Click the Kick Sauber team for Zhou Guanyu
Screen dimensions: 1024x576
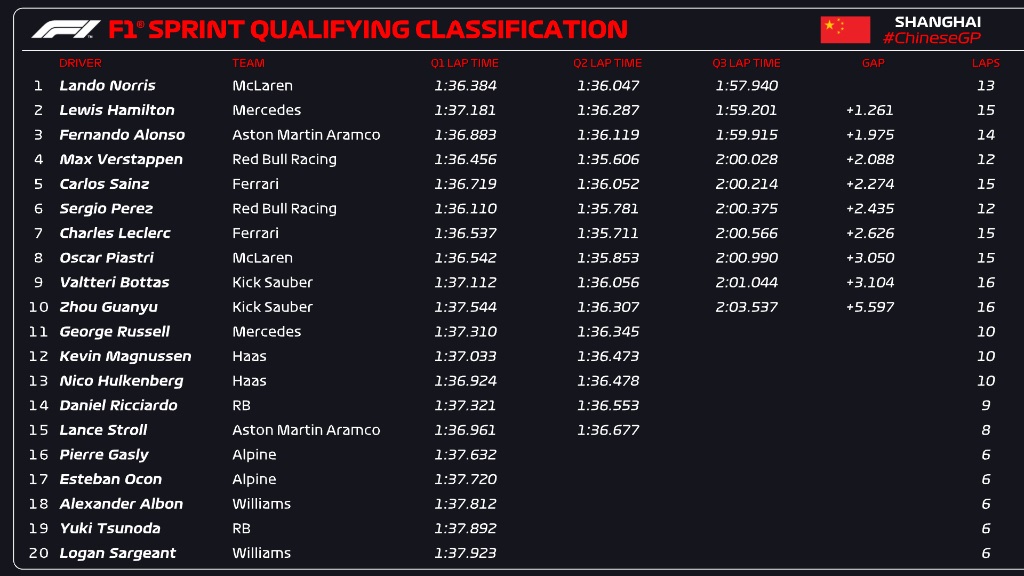point(272,307)
